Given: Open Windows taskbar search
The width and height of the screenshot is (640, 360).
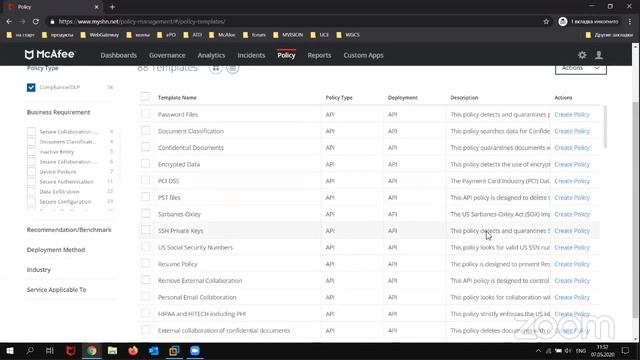Looking at the screenshot, I should pos(30,351).
